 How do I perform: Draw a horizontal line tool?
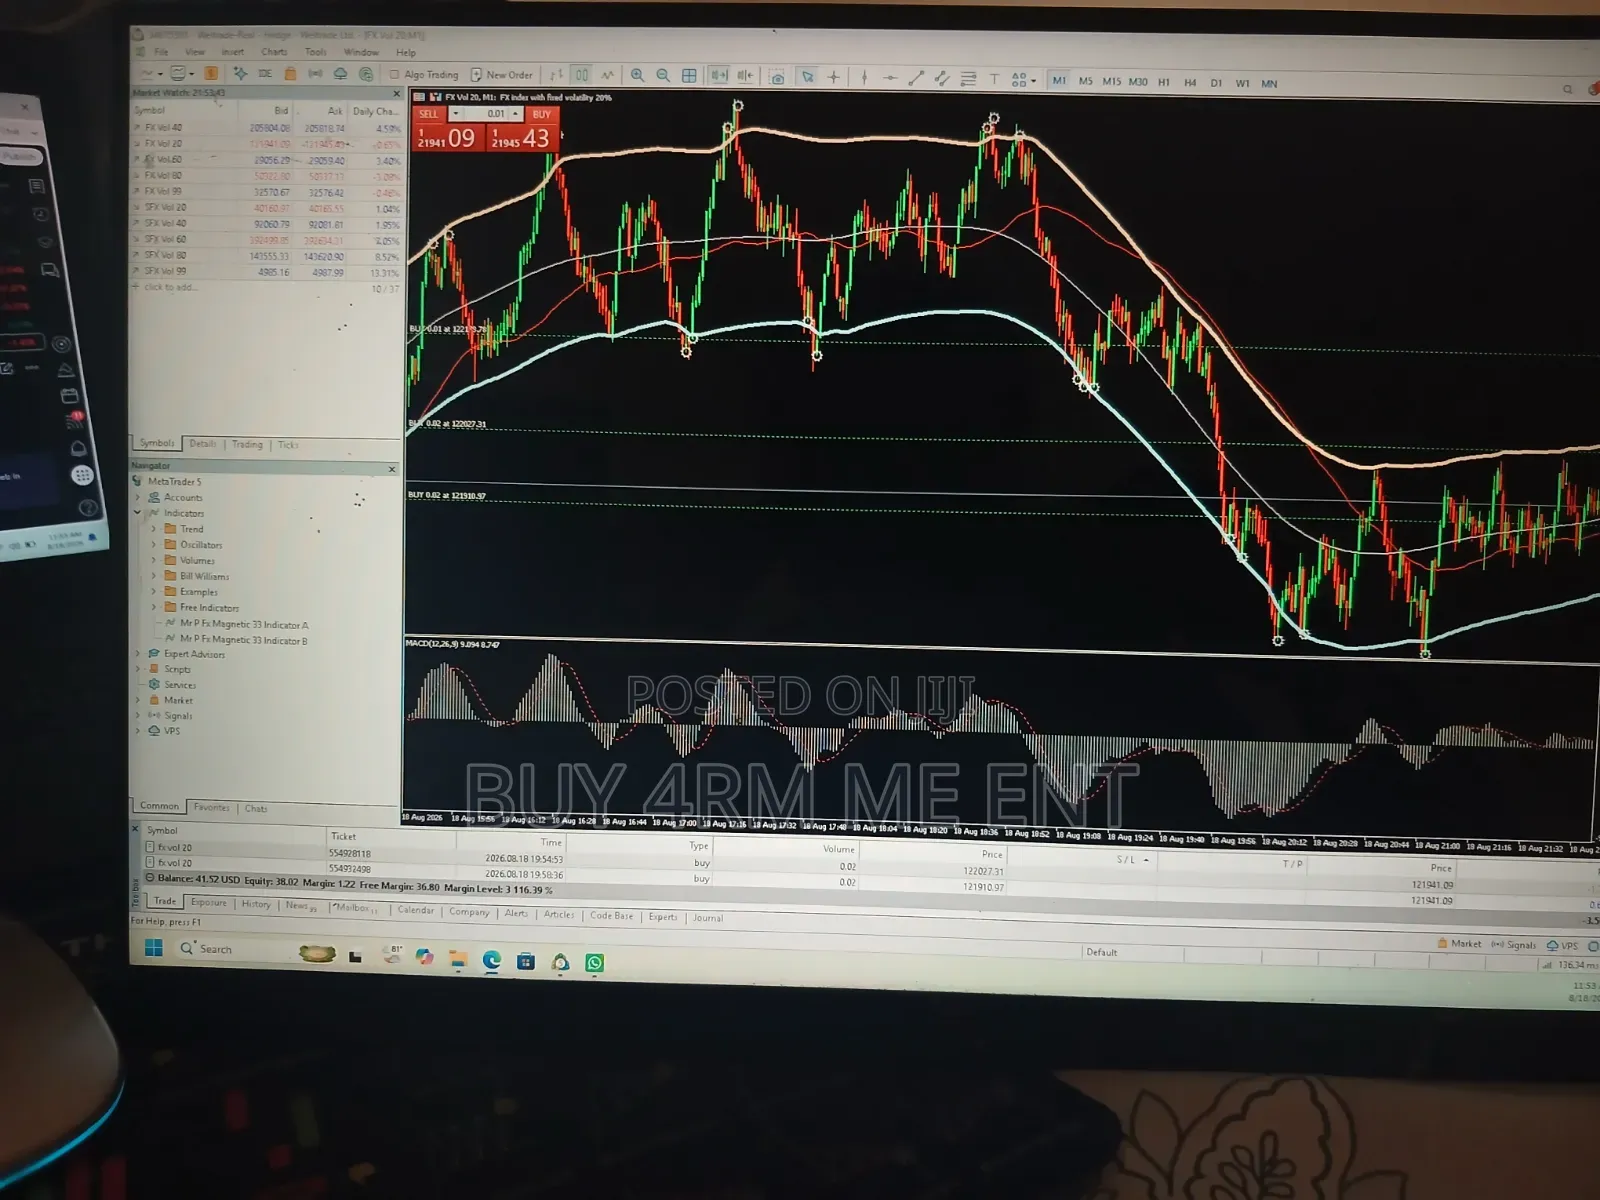[890, 78]
